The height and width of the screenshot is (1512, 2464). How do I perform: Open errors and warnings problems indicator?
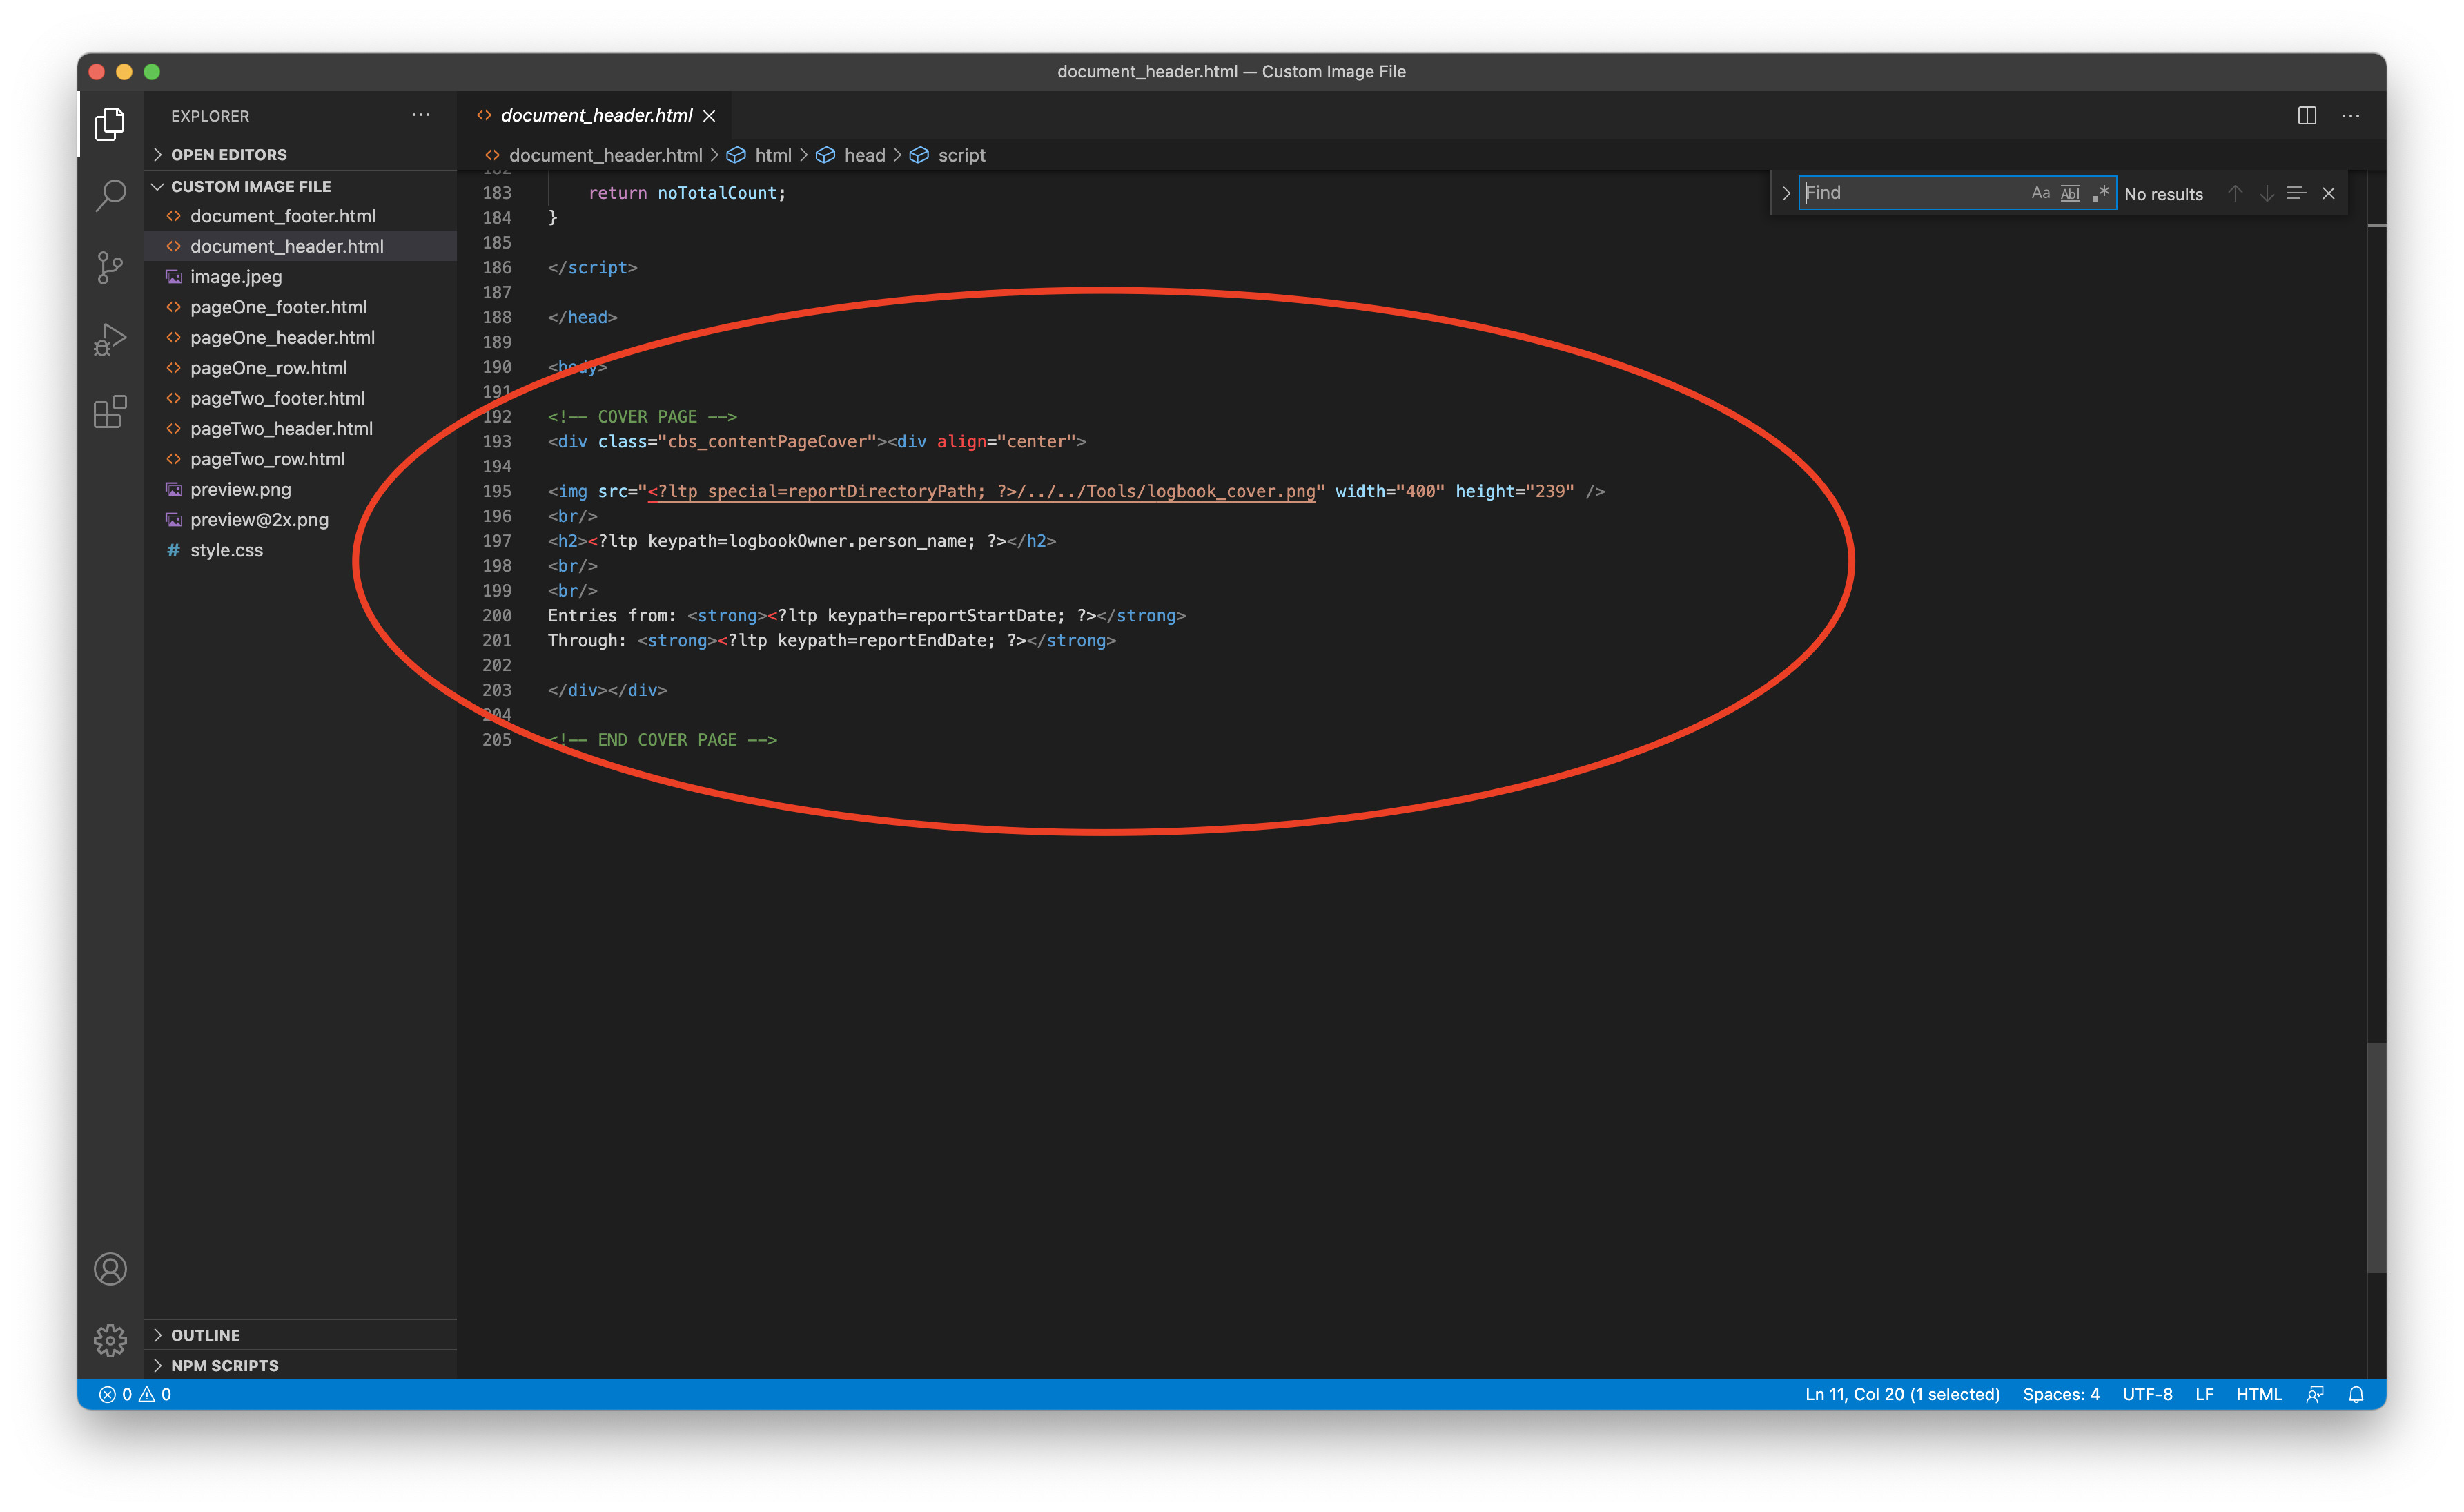coord(135,1394)
